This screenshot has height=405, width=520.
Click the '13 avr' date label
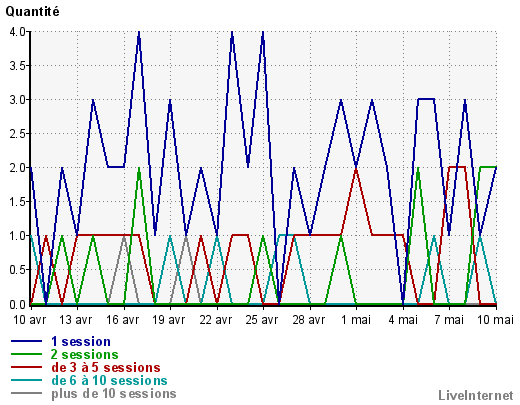coord(75,320)
